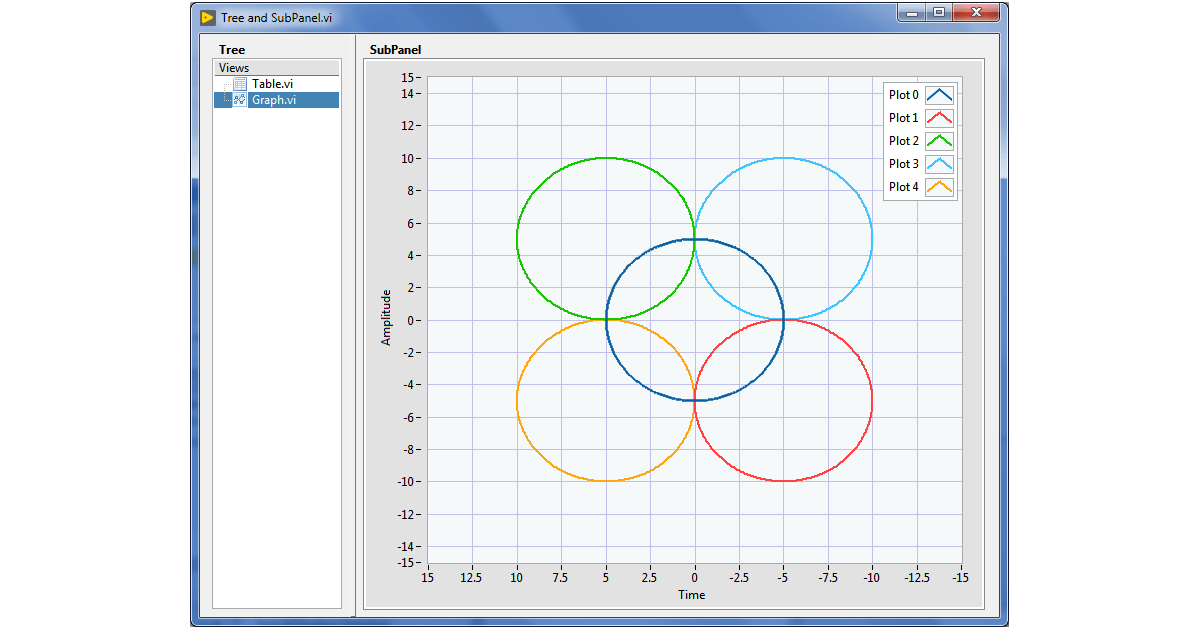Click the Plot 1 red line sample
Viewport: 1200px width, 628px height.
(940, 117)
